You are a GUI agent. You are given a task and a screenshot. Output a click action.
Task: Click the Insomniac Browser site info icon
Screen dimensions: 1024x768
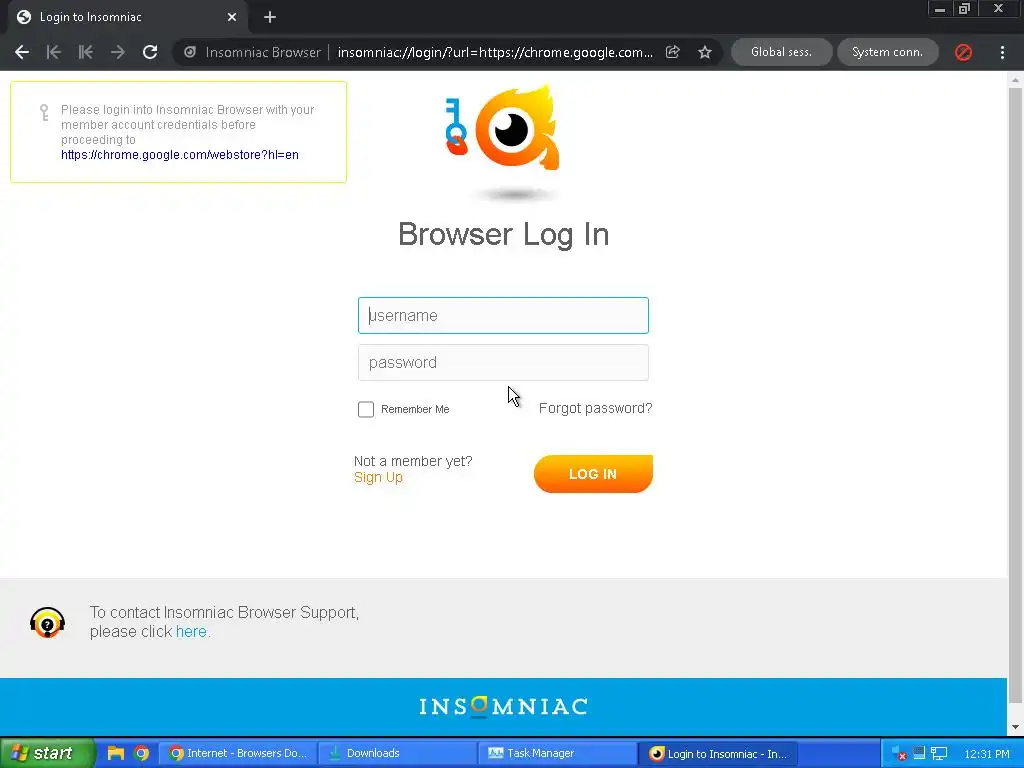point(190,52)
